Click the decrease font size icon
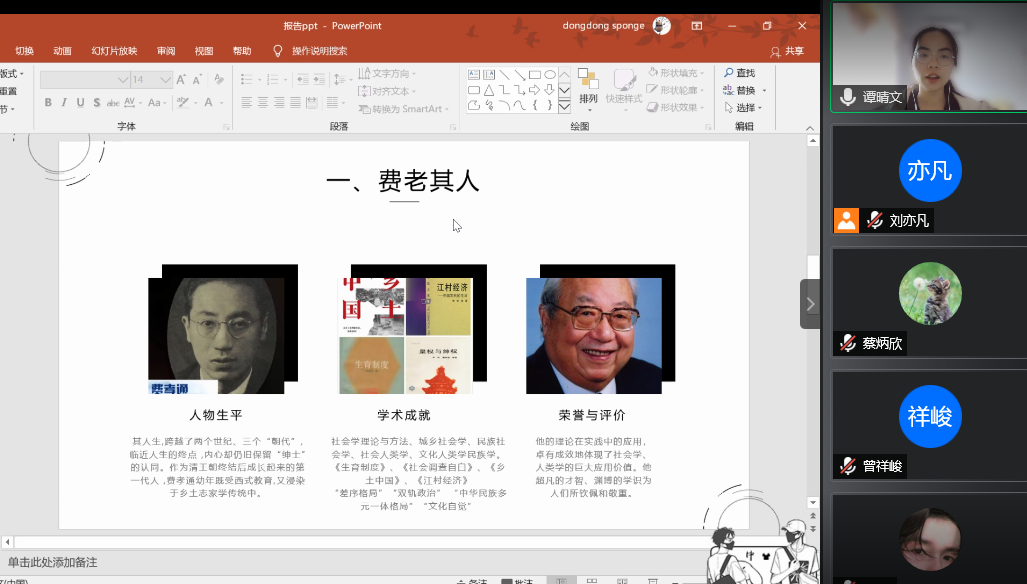Viewport: 1027px width, 584px height. pyautogui.click(x=197, y=80)
